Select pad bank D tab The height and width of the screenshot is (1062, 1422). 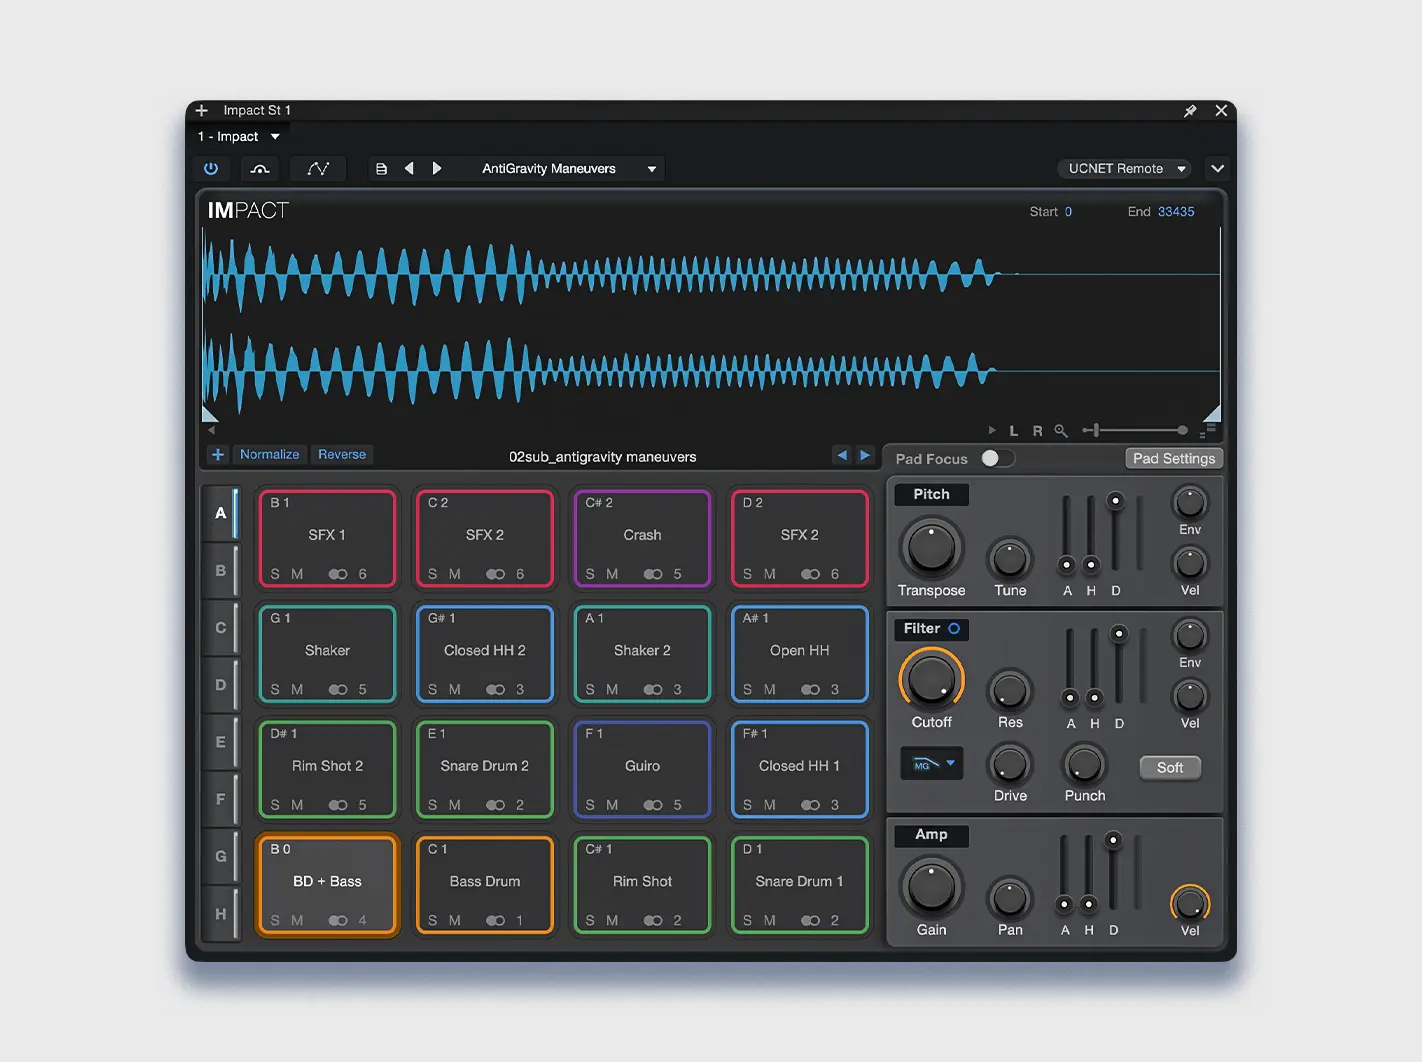point(221,685)
